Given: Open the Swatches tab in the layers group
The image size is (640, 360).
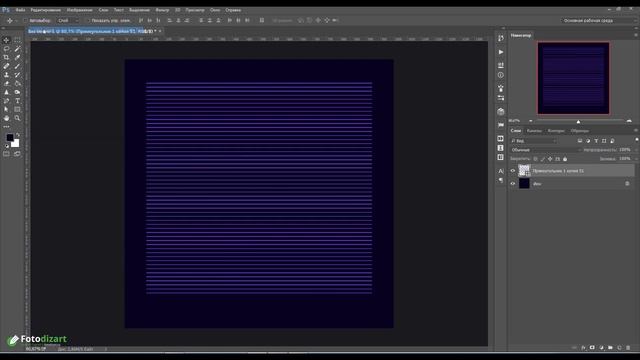Looking at the screenshot, I should click(580, 131).
